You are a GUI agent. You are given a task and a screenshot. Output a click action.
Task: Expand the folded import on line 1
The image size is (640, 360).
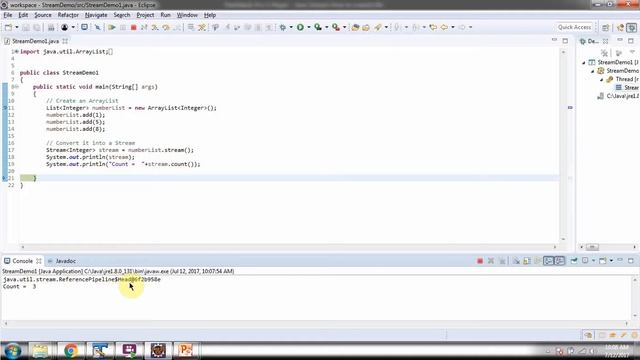pos(16,51)
